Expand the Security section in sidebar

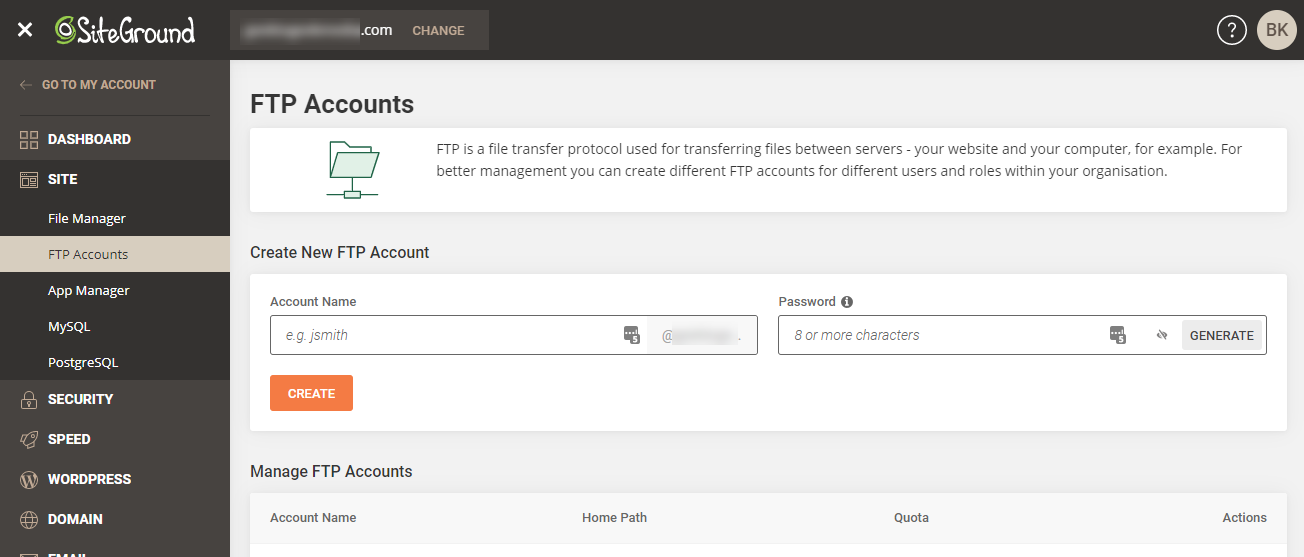tap(80, 399)
